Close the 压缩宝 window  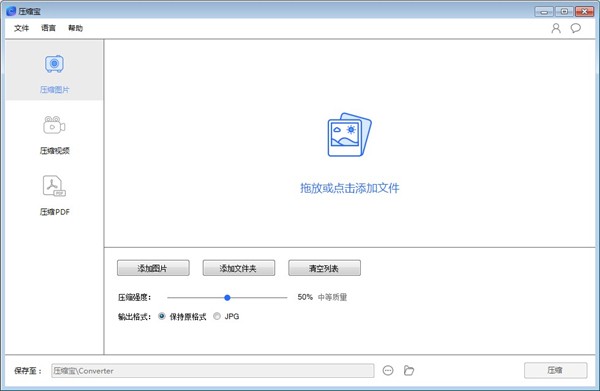point(584,11)
